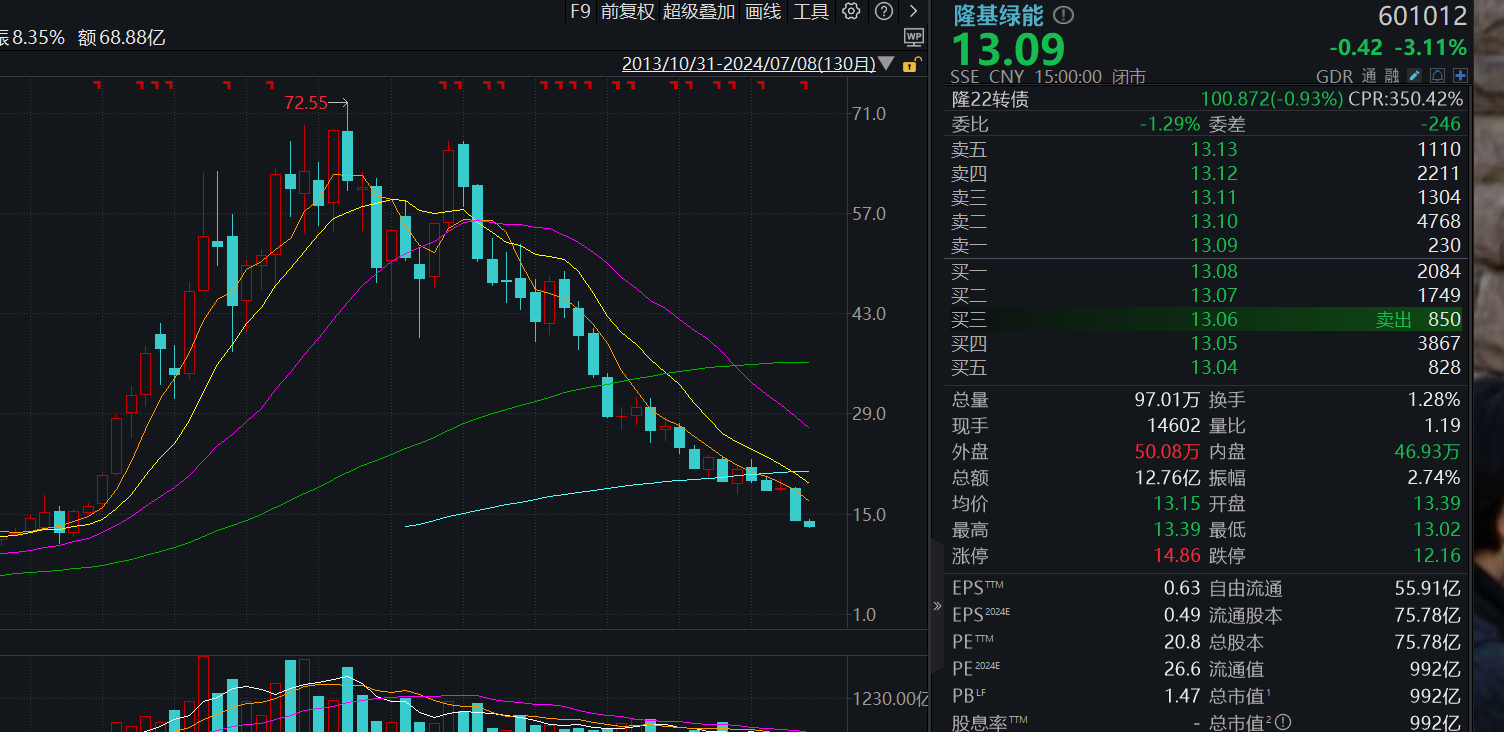The height and width of the screenshot is (732, 1504).
Task: Click the 卖出 sell button
Action: tap(1394, 319)
